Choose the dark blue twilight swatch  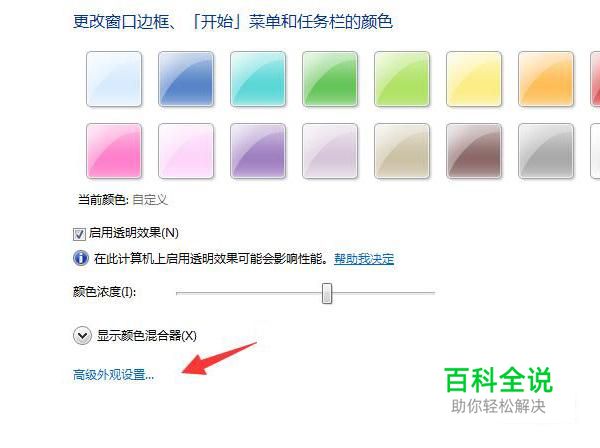pos(186,79)
